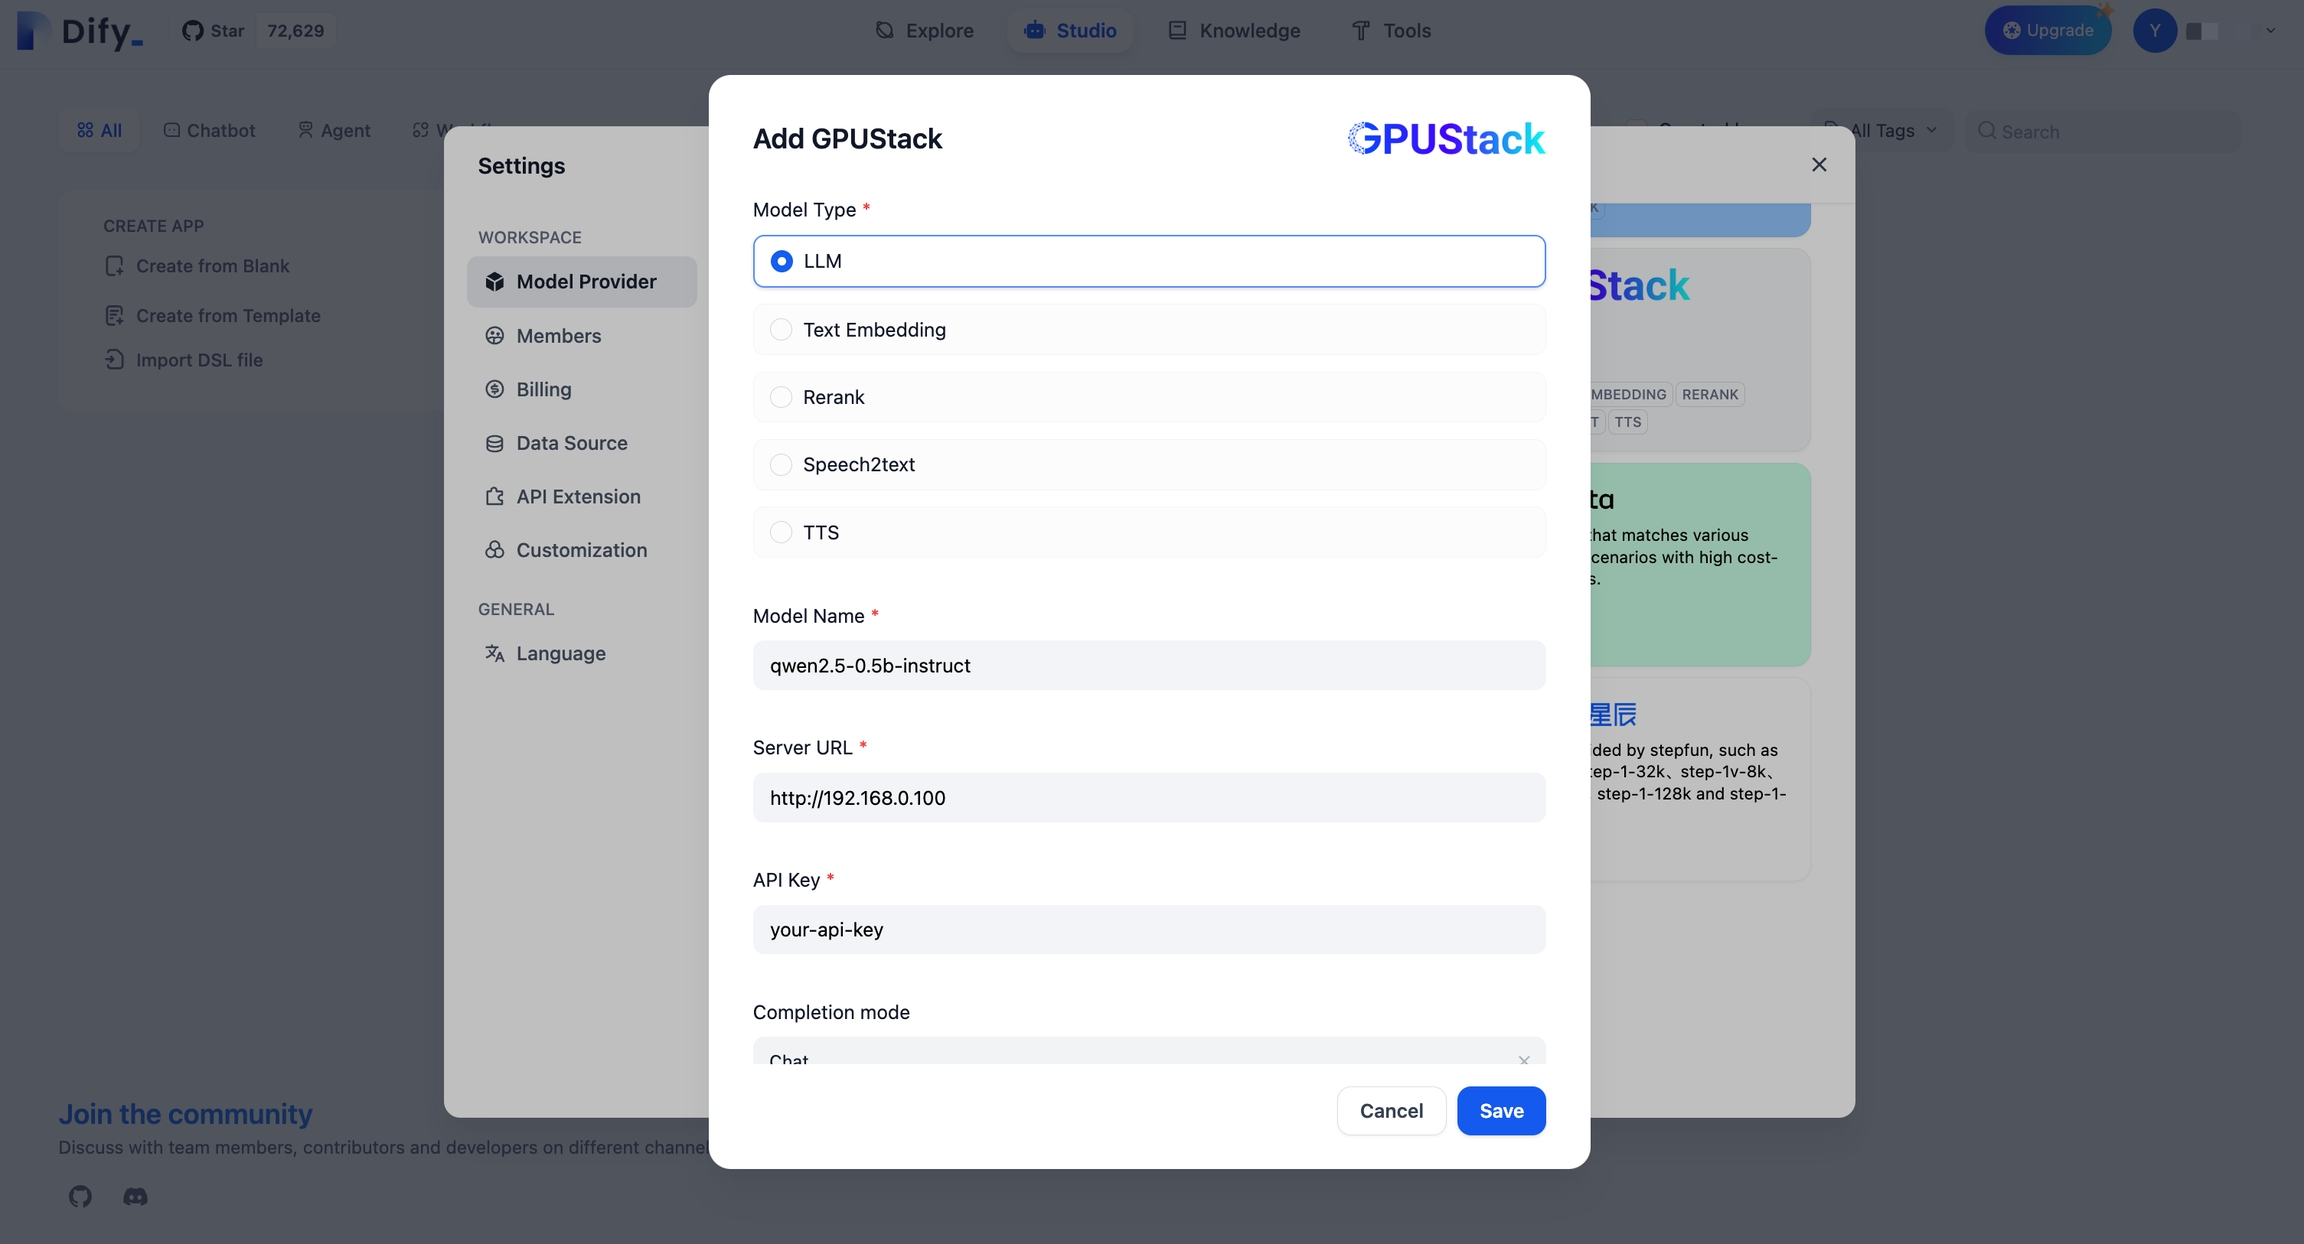Click the Data Source database icon
The width and height of the screenshot is (2304, 1244).
point(494,443)
